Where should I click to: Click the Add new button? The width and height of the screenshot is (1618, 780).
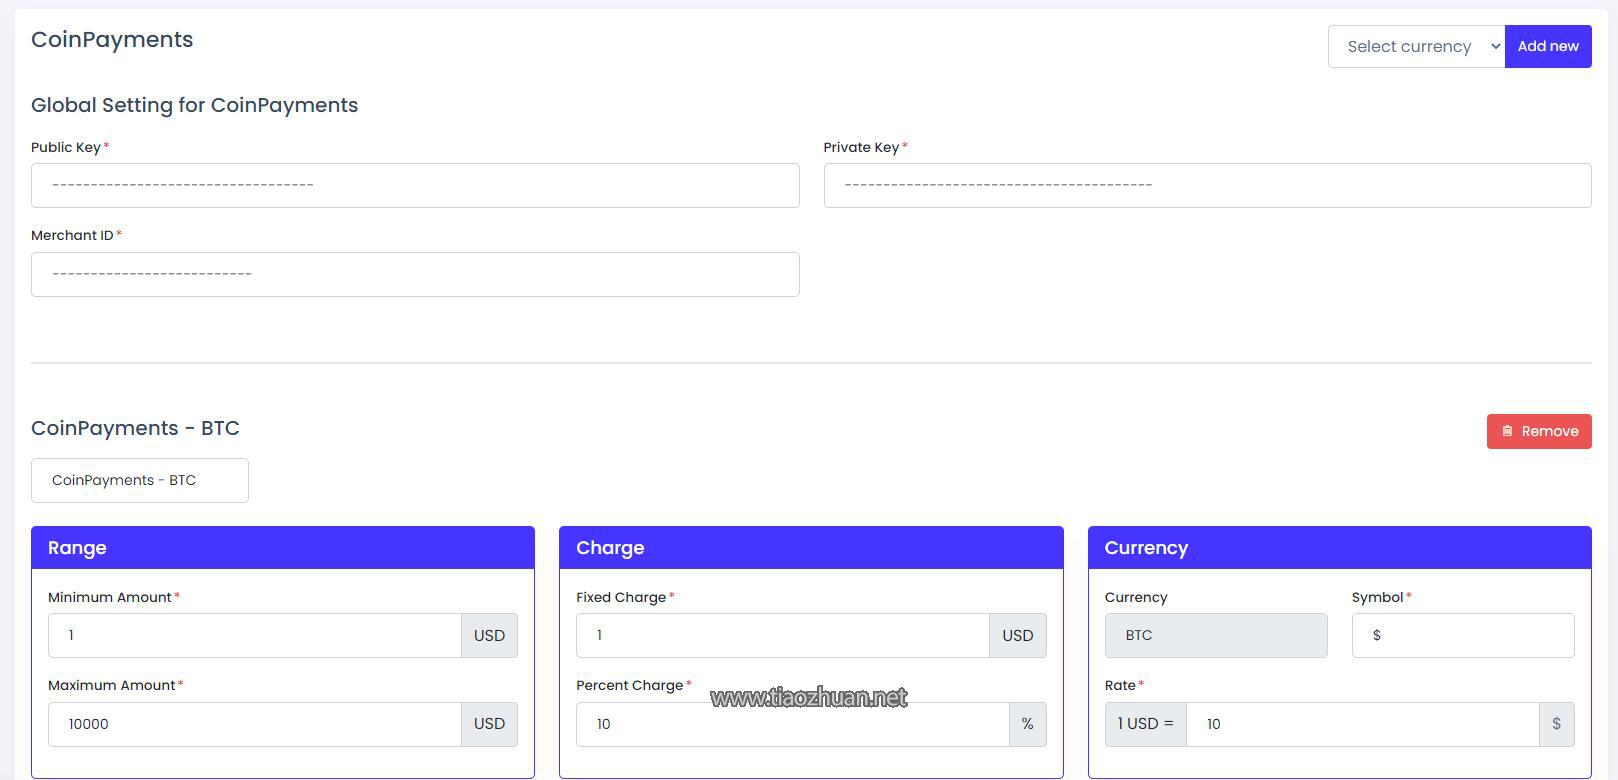[1548, 47]
